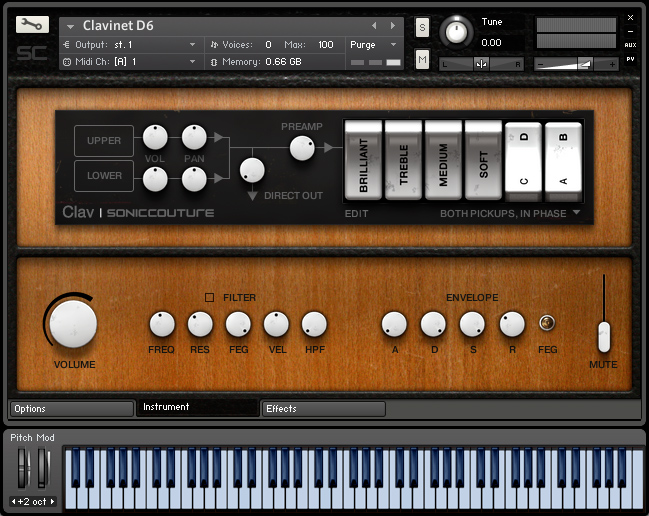Switch to the Effects tab
Image resolution: width=649 pixels, height=516 pixels.
pos(324,409)
